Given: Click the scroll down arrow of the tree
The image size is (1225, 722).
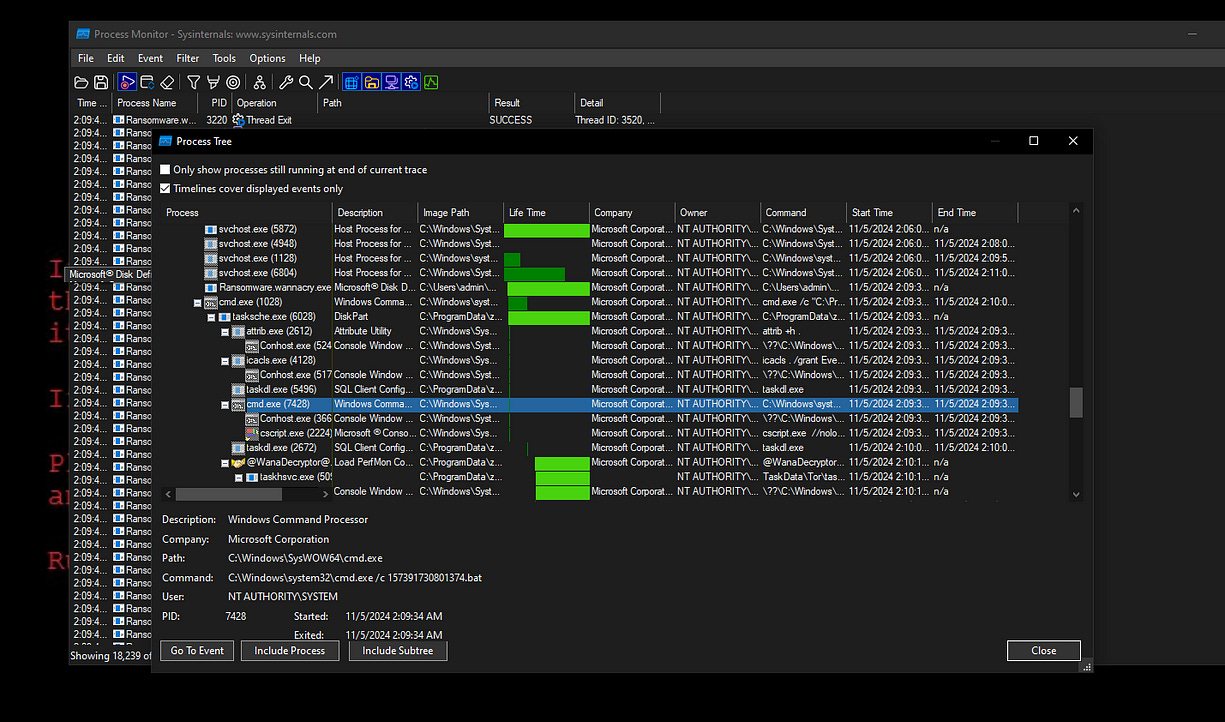Looking at the screenshot, I should [x=1076, y=494].
